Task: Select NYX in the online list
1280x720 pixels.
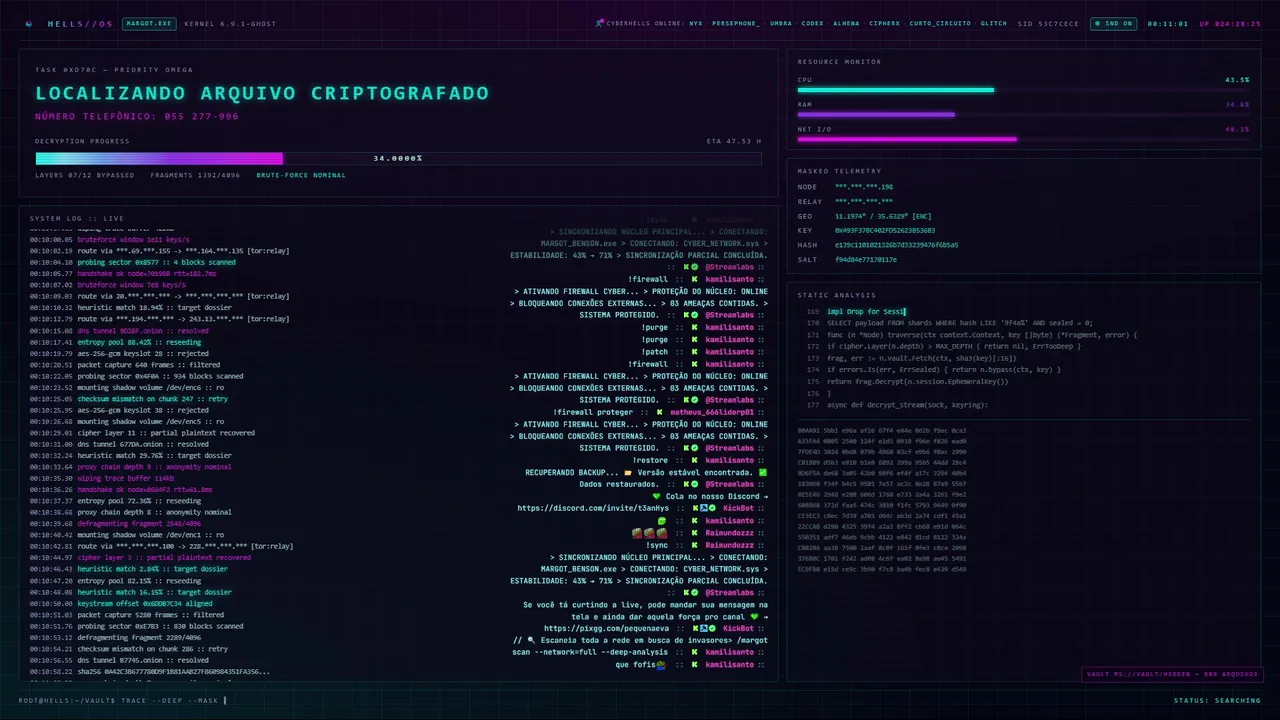Action: (x=696, y=23)
